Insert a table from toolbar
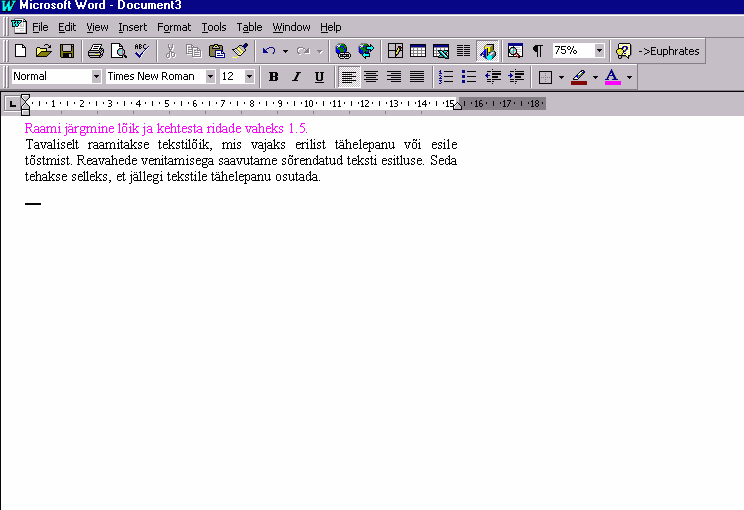This screenshot has width=744, height=510. [x=417, y=51]
